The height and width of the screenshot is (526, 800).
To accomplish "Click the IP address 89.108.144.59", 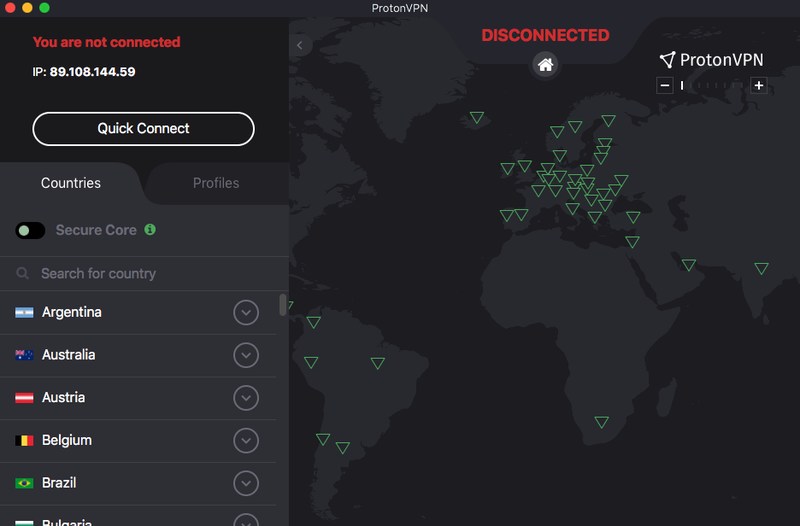I will tap(92, 71).
